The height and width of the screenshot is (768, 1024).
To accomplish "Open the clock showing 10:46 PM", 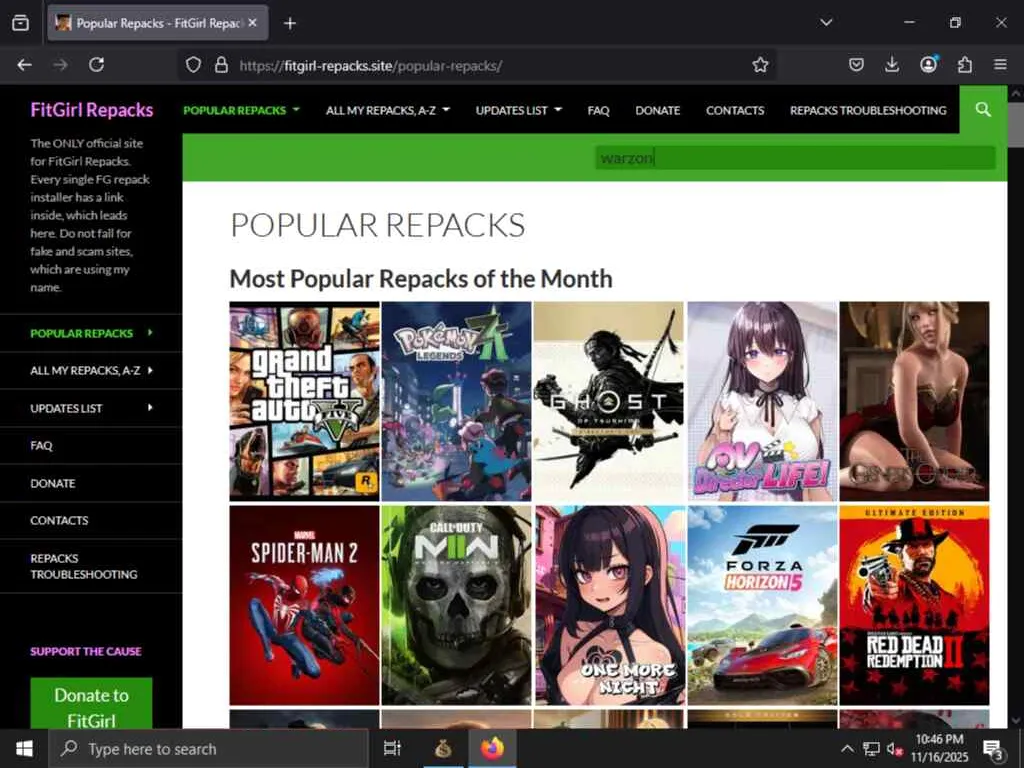I will point(939,748).
